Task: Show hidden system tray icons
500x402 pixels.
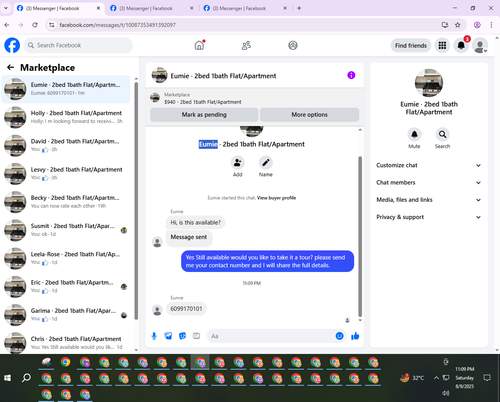Action: [436, 378]
